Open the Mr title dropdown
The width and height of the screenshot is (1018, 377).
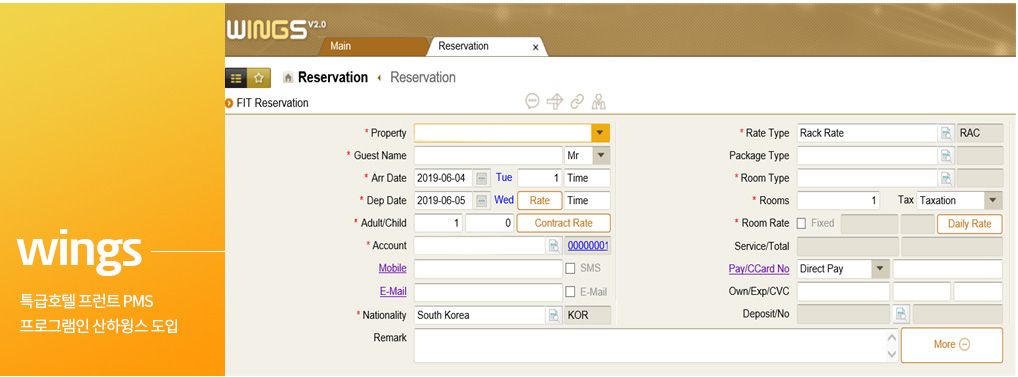tap(601, 156)
